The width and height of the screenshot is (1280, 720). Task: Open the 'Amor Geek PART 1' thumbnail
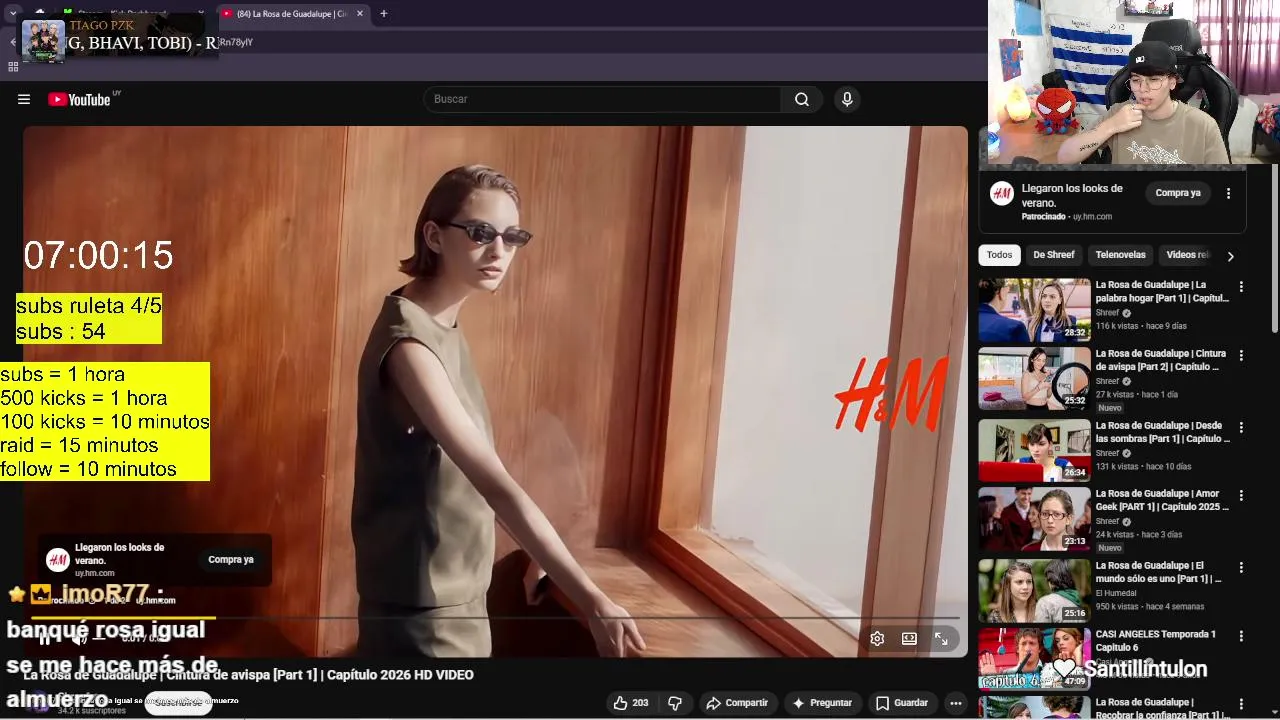pos(1034,519)
